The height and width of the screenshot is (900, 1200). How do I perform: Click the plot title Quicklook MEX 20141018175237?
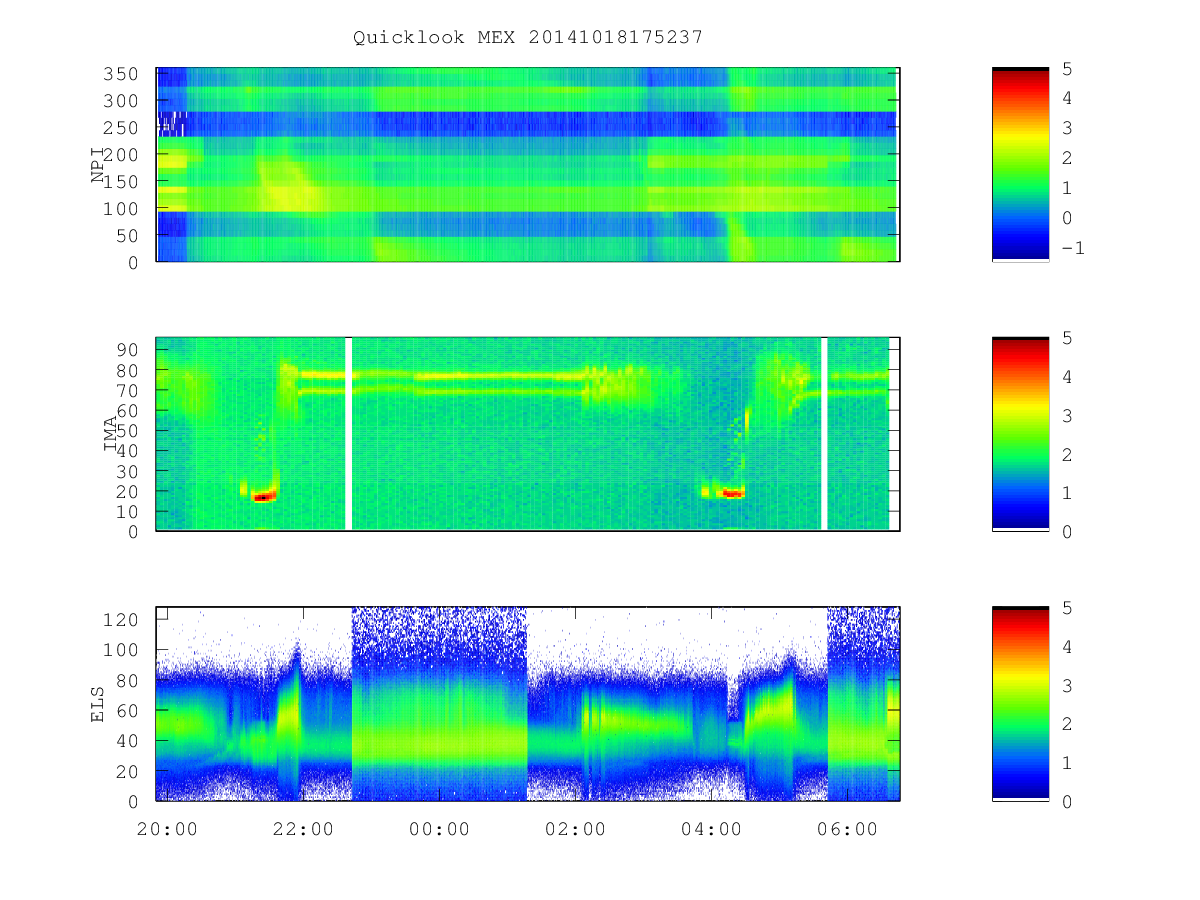point(528,37)
